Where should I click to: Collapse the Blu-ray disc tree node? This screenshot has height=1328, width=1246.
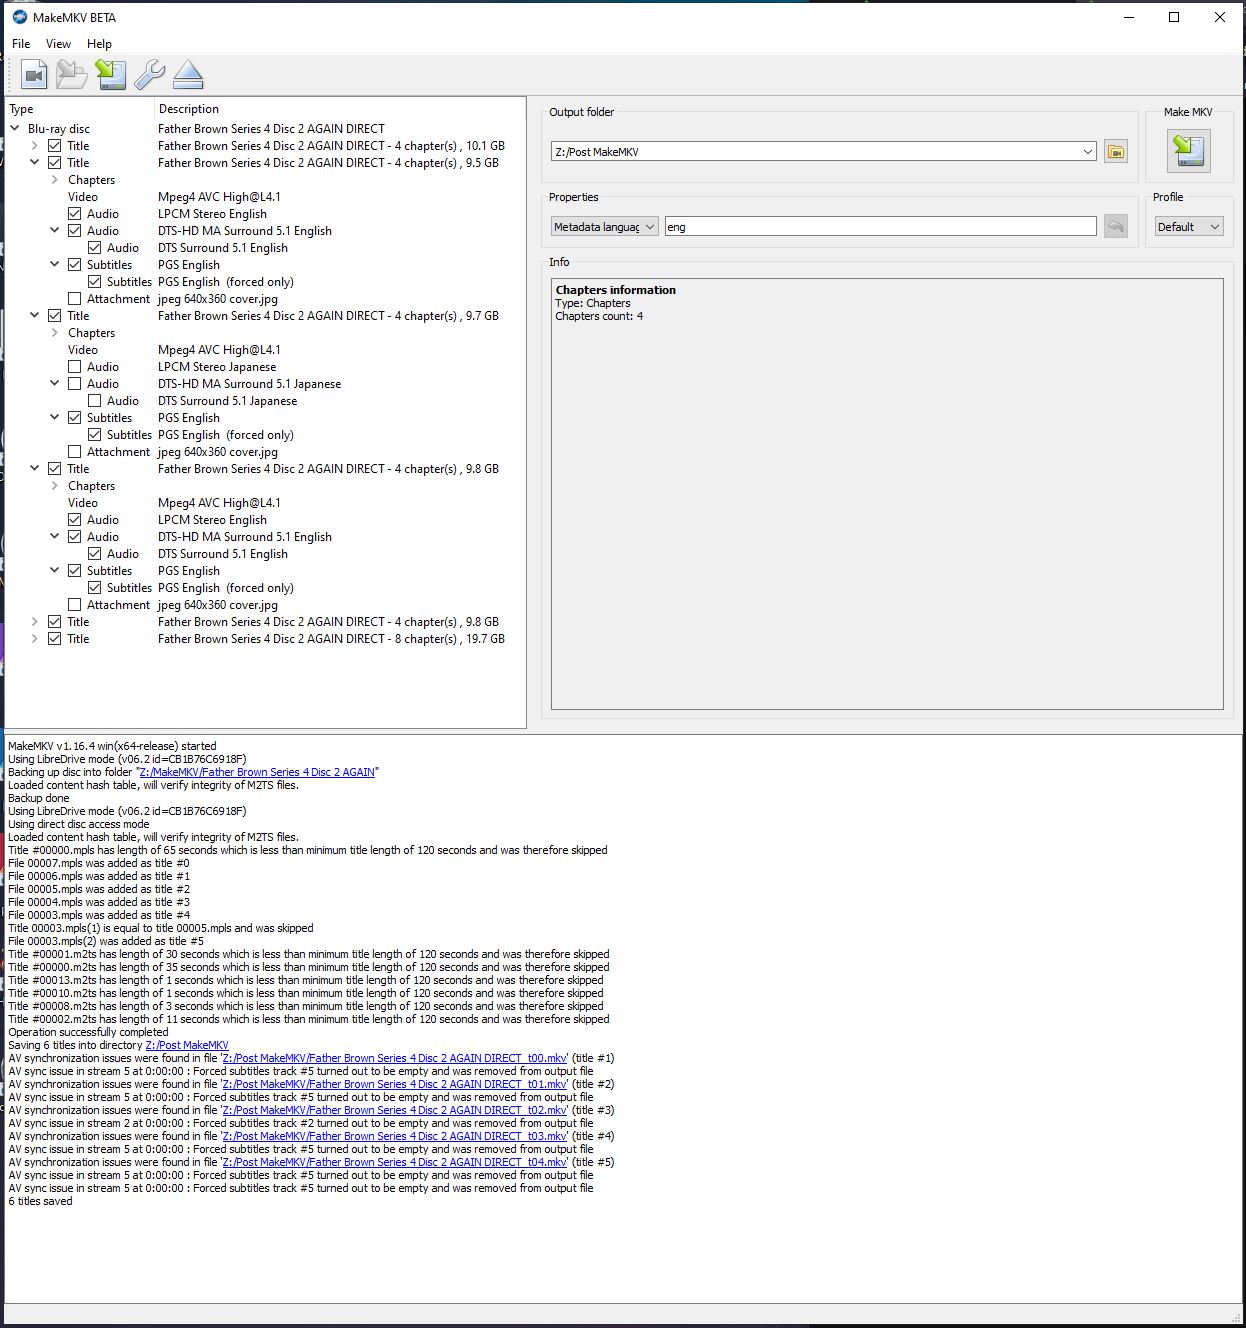(15, 128)
